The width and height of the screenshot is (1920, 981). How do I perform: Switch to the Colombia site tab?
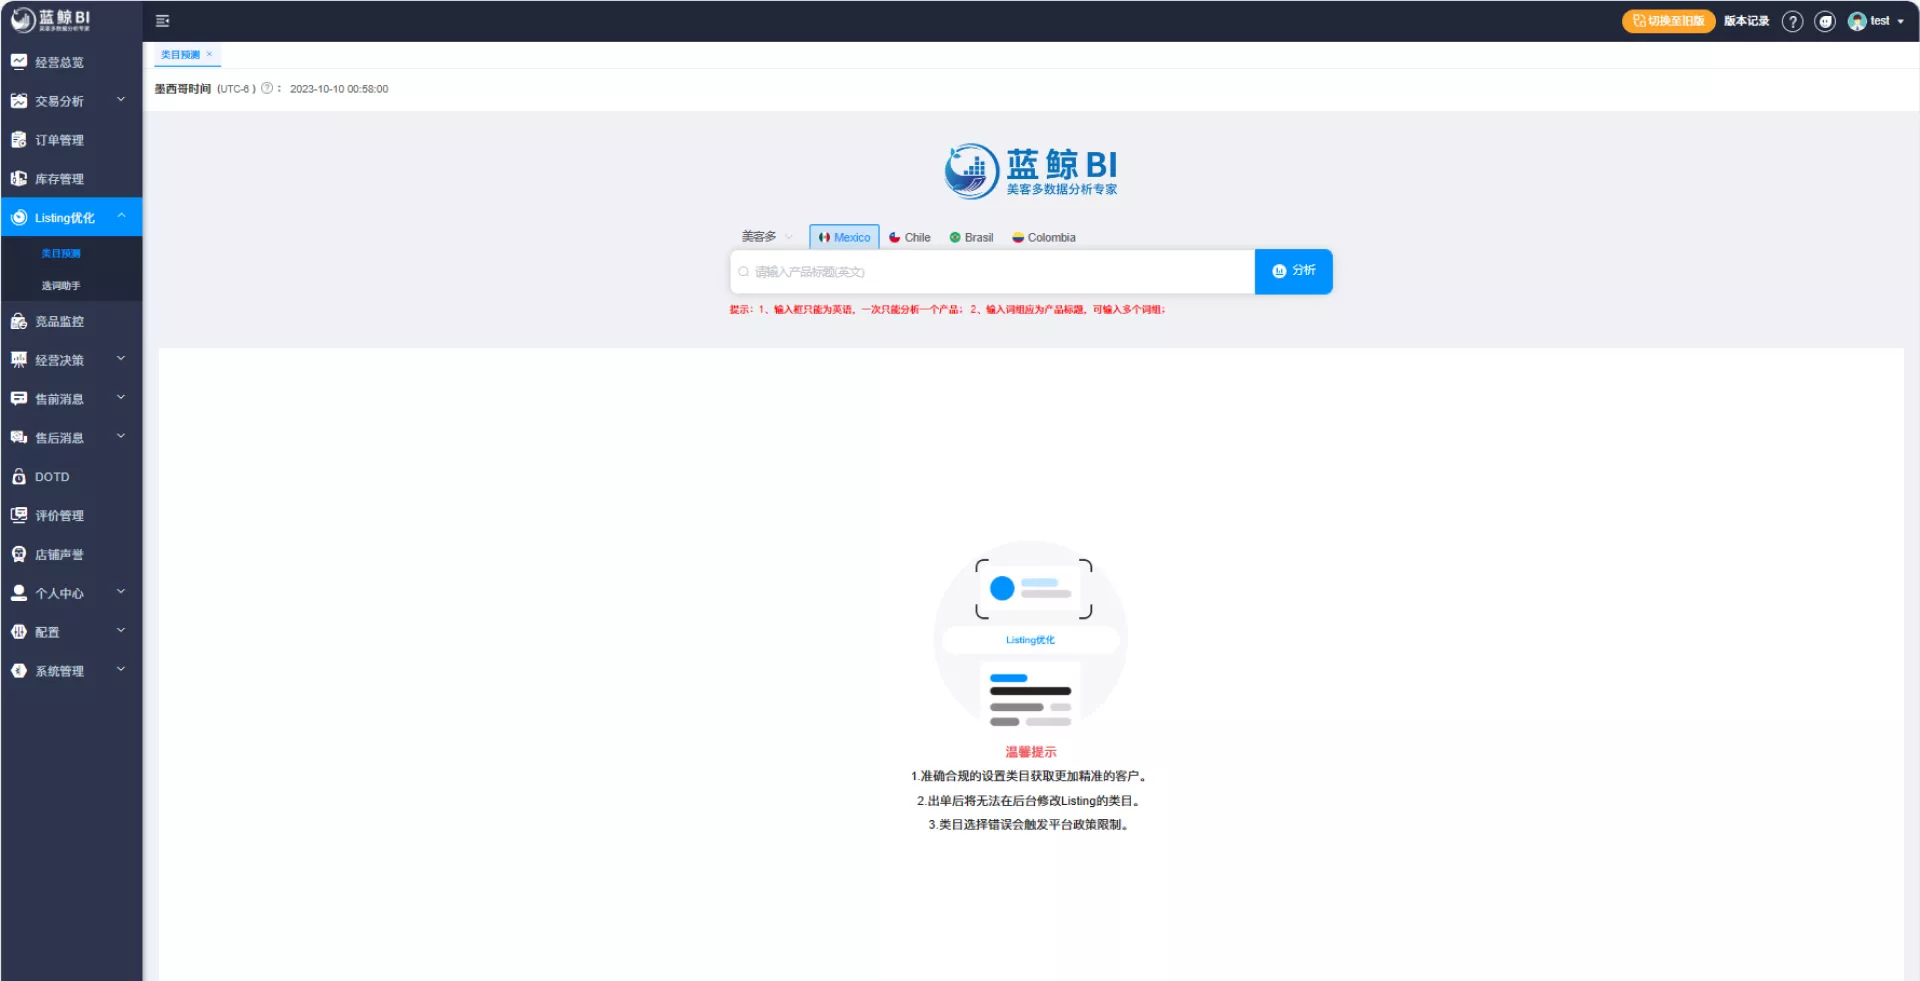[1044, 238]
